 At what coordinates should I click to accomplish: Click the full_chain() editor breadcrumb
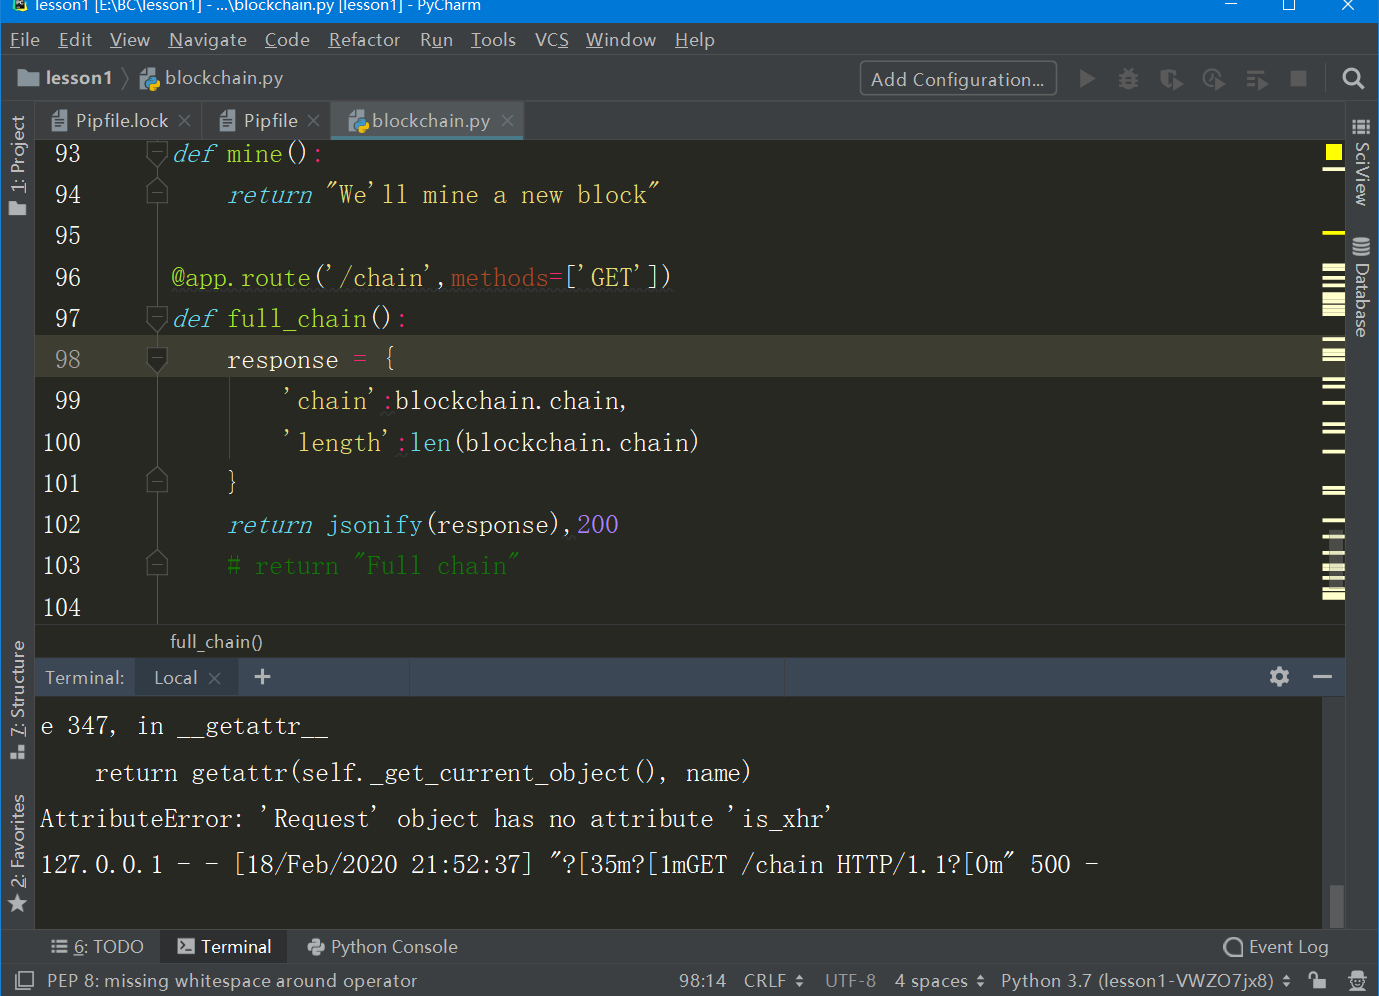[216, 642]
